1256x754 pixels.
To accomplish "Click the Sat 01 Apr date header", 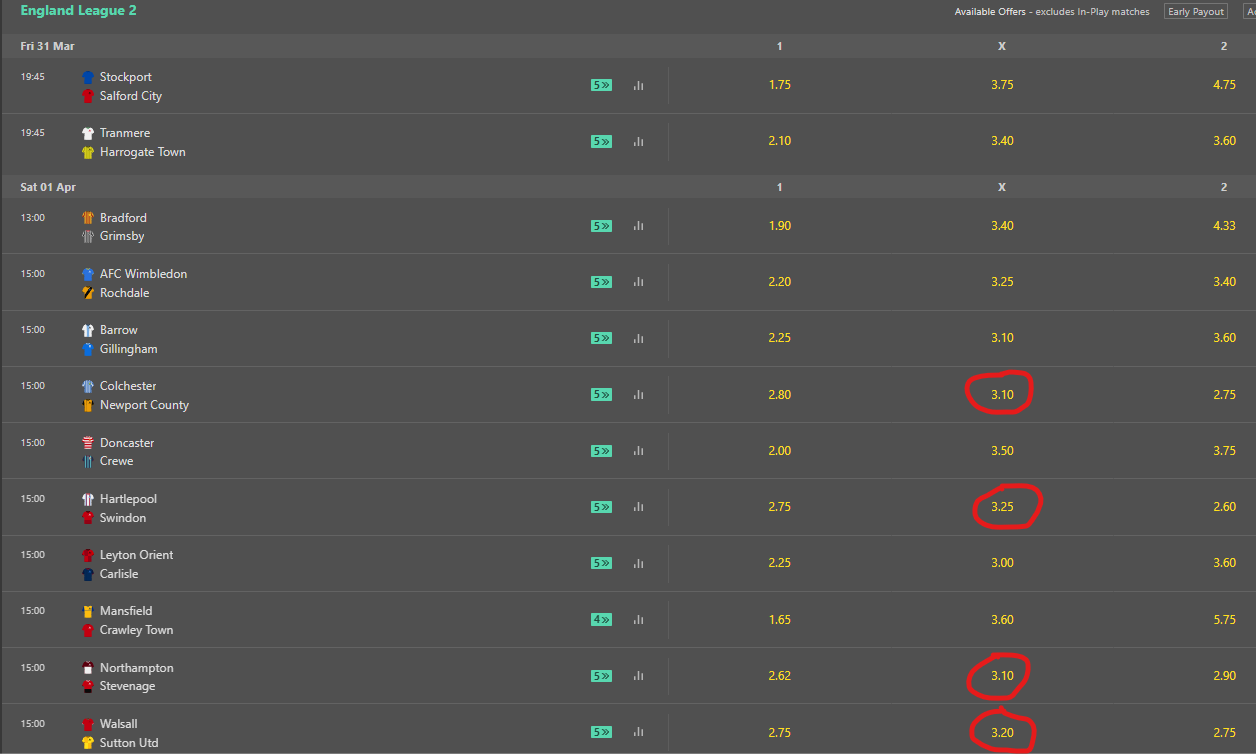I will tap(48, 187).
